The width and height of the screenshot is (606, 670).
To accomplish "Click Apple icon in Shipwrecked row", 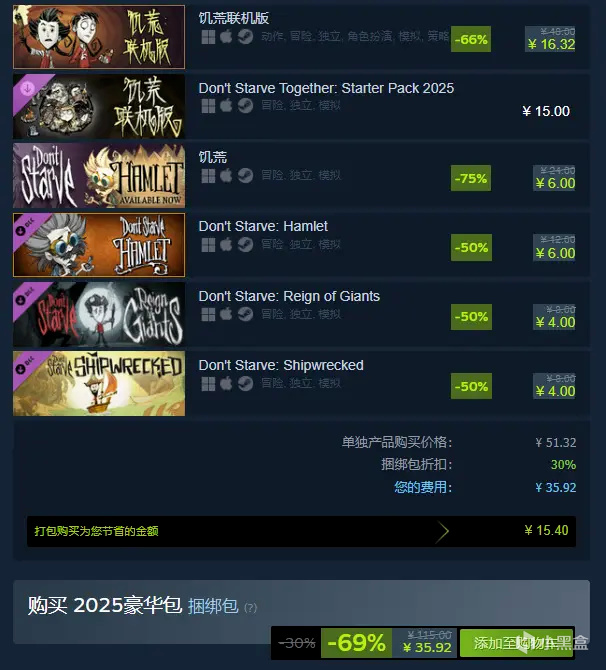I will [226, 383].
